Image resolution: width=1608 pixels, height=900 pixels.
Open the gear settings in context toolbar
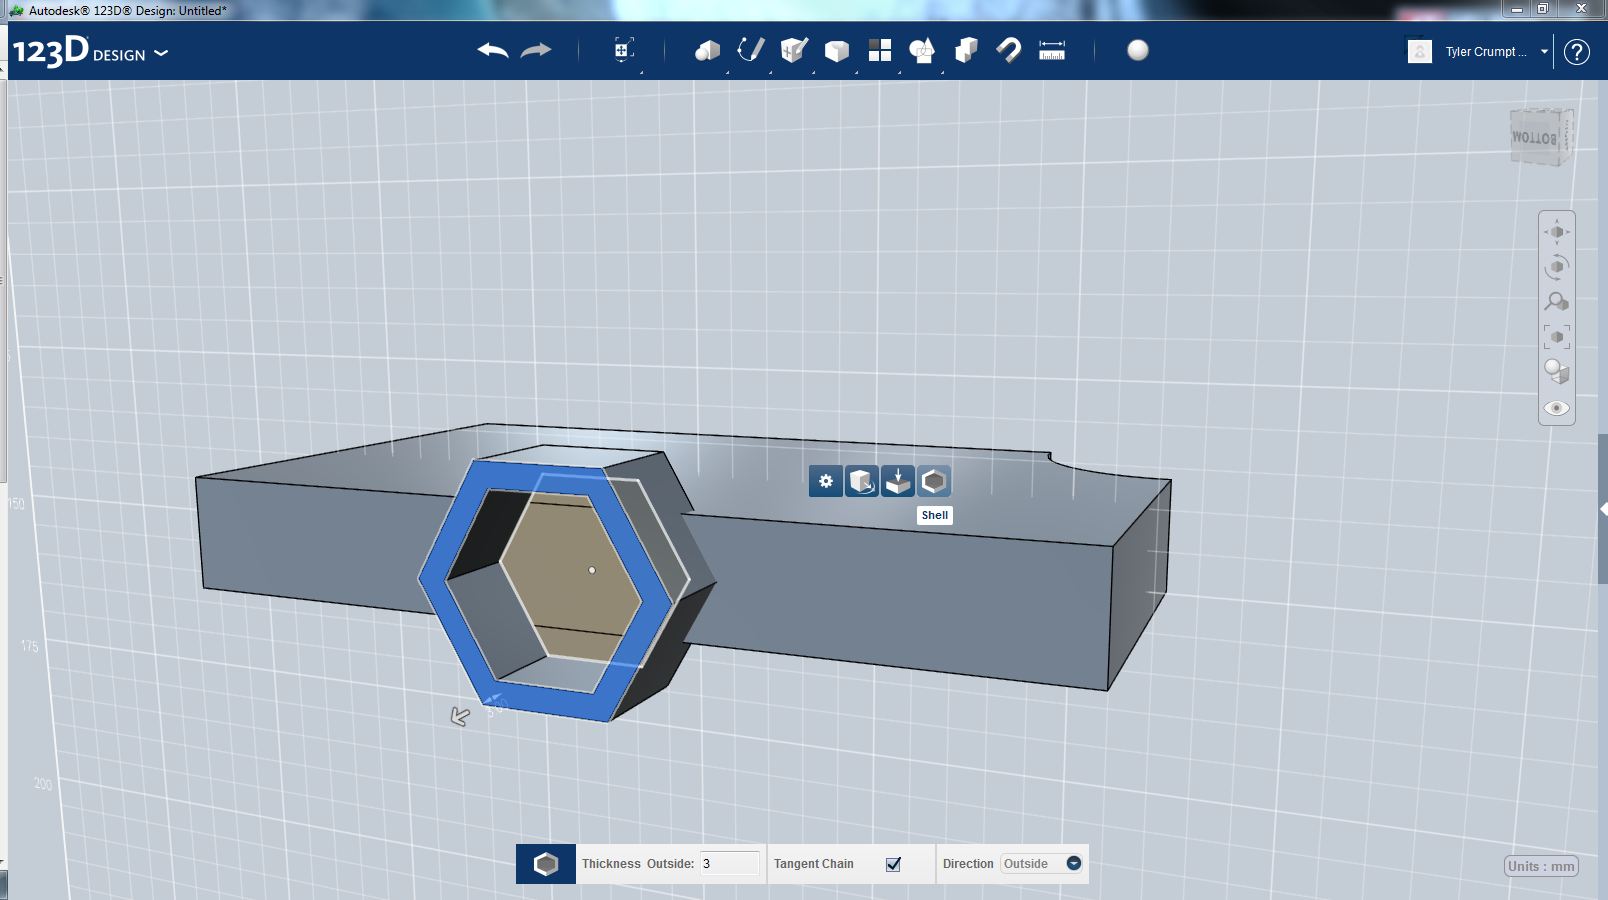[826, 481]
